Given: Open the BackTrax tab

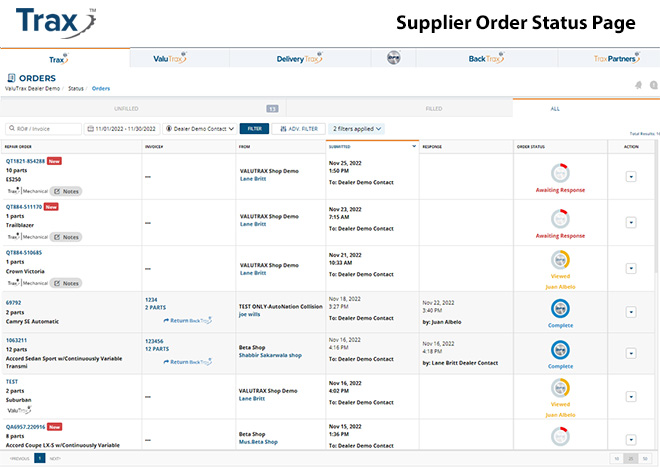Looking at the screenshot, I should click(x=486, y=58).
